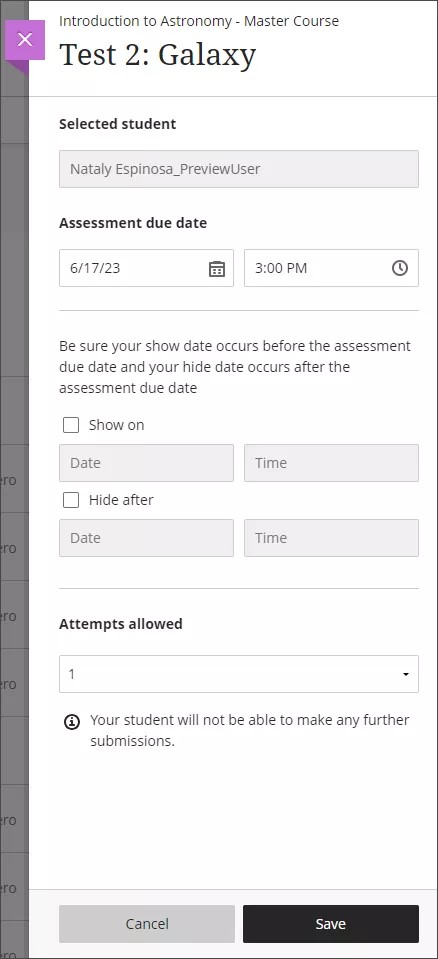Viewport: 438px width, 959px height.
Task: Enable the Show on checkbox
Action: (71, 425)
